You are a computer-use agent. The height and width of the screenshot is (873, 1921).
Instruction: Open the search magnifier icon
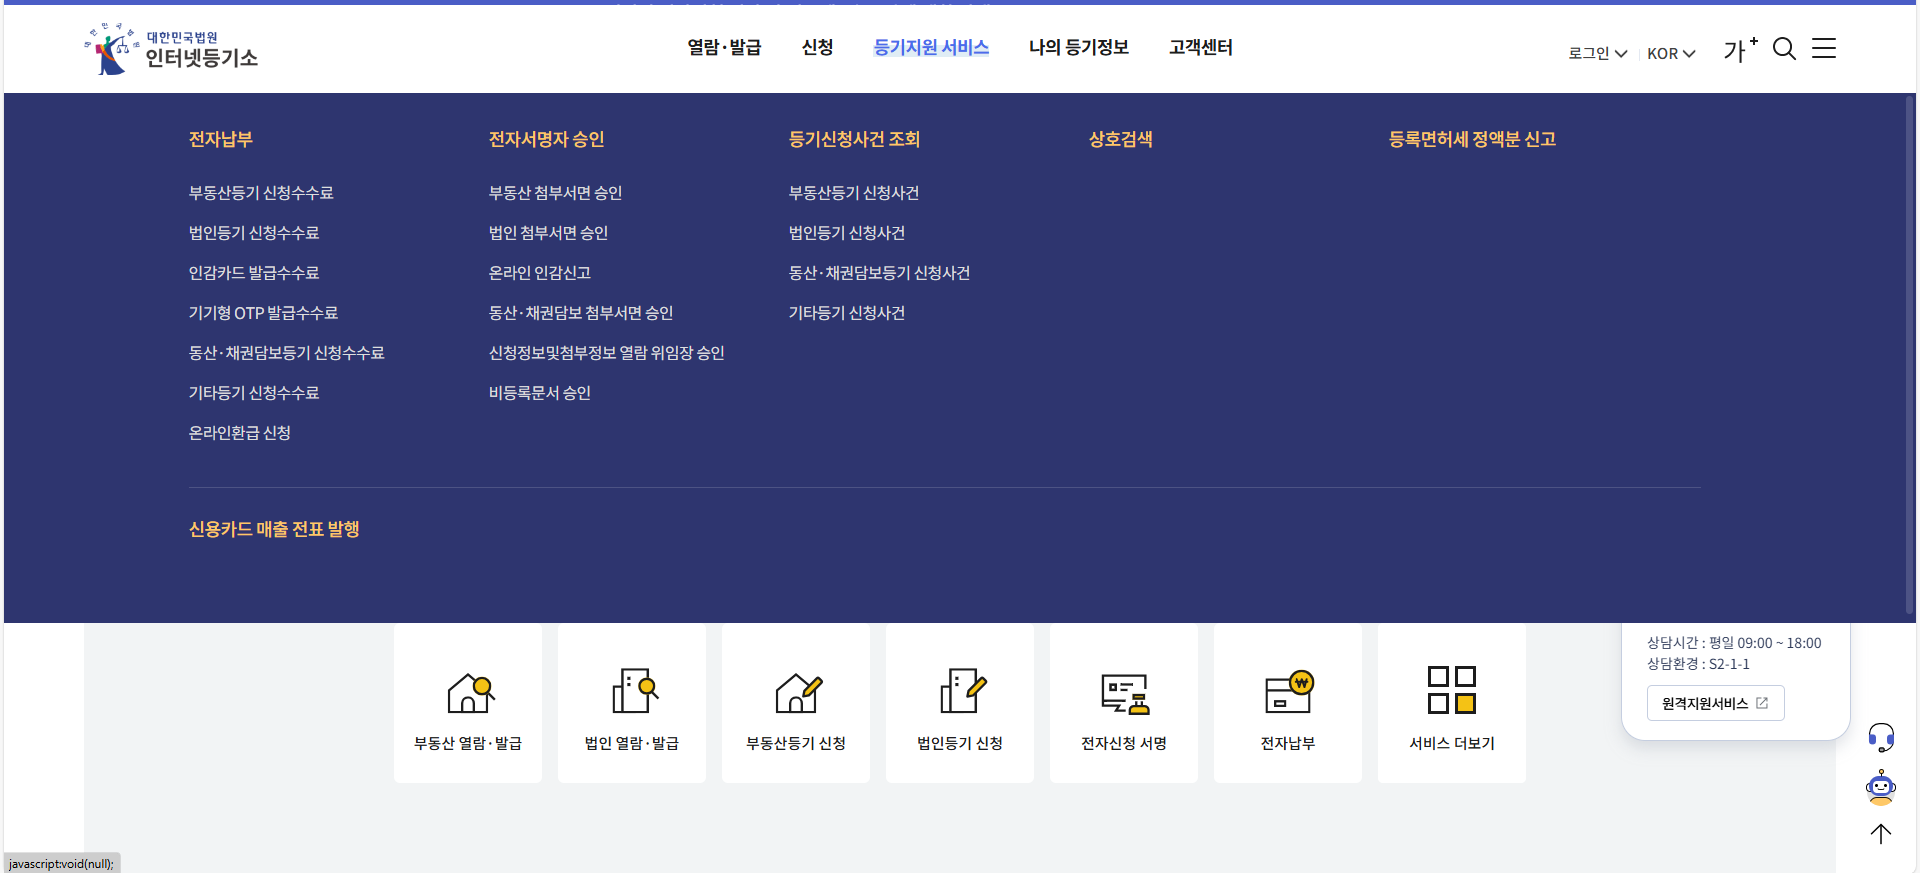point(1784,49)
